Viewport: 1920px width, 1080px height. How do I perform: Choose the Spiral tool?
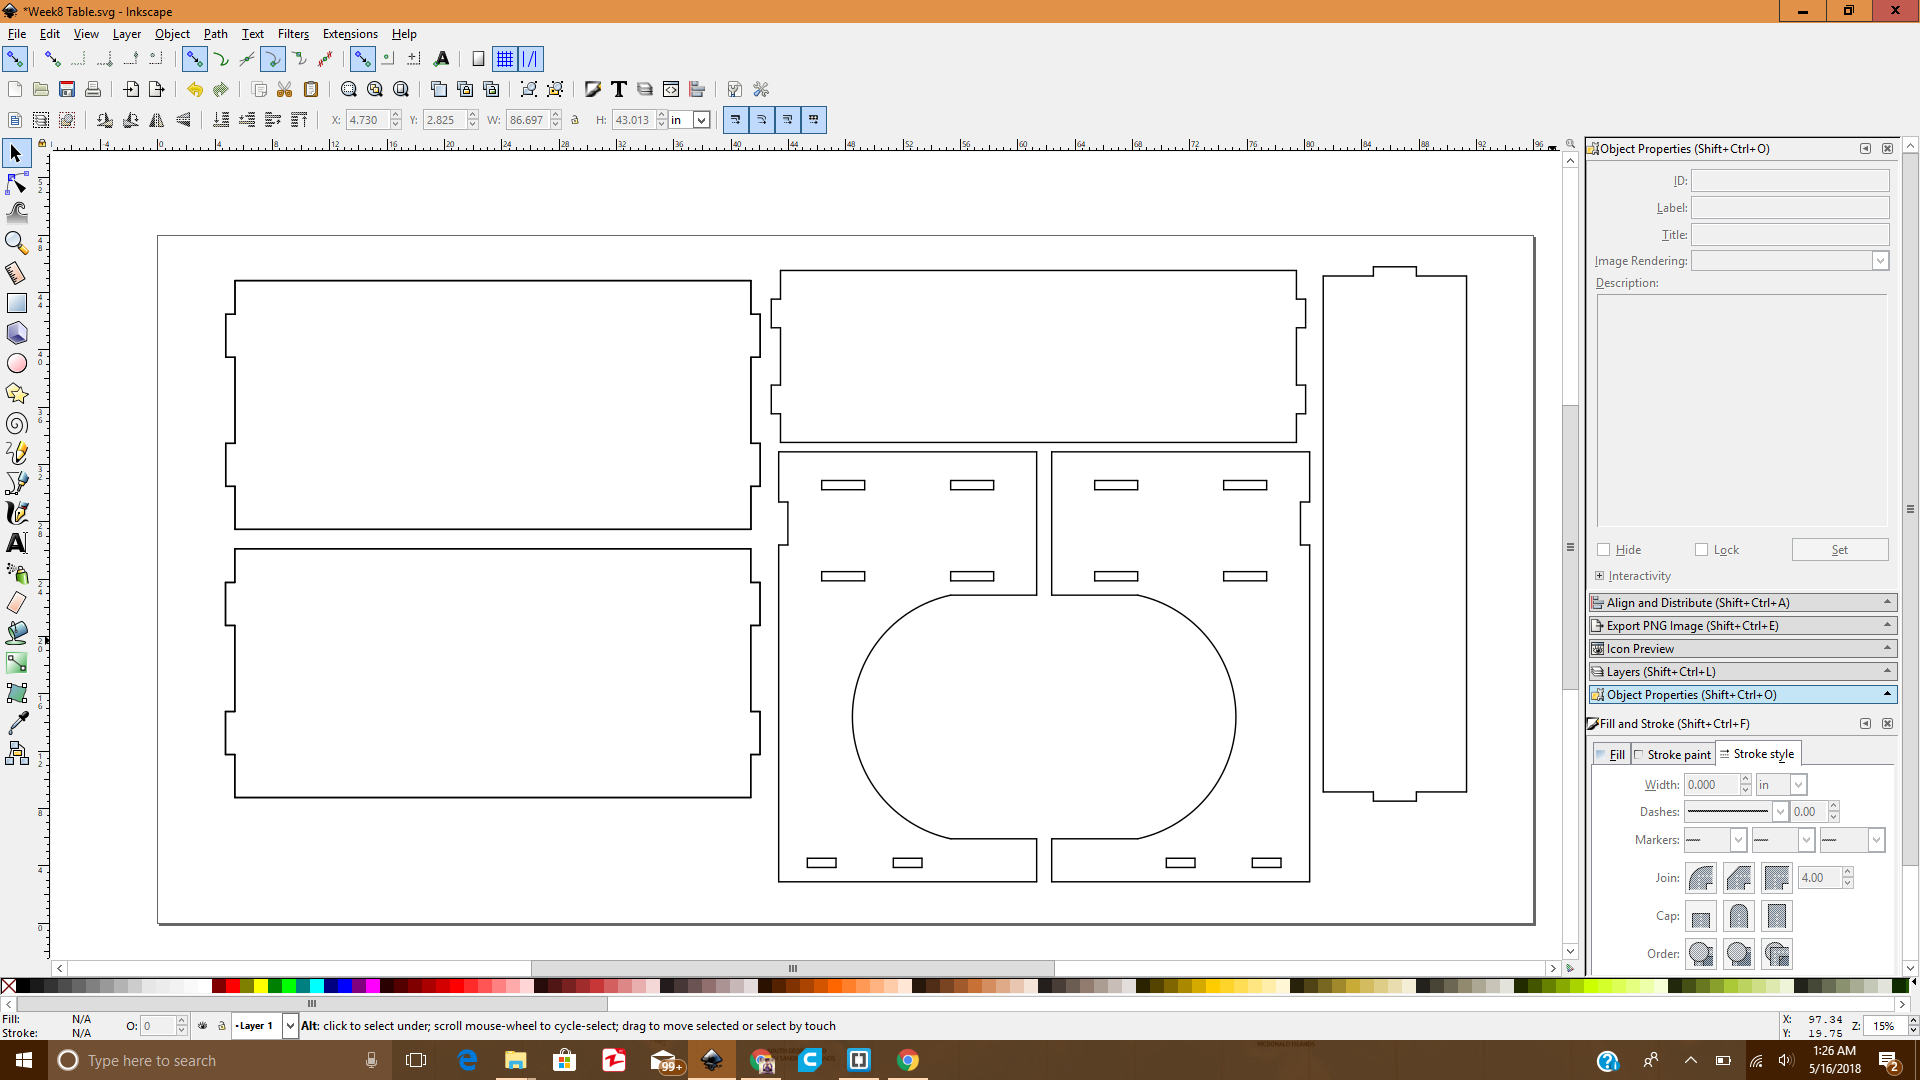16,424
